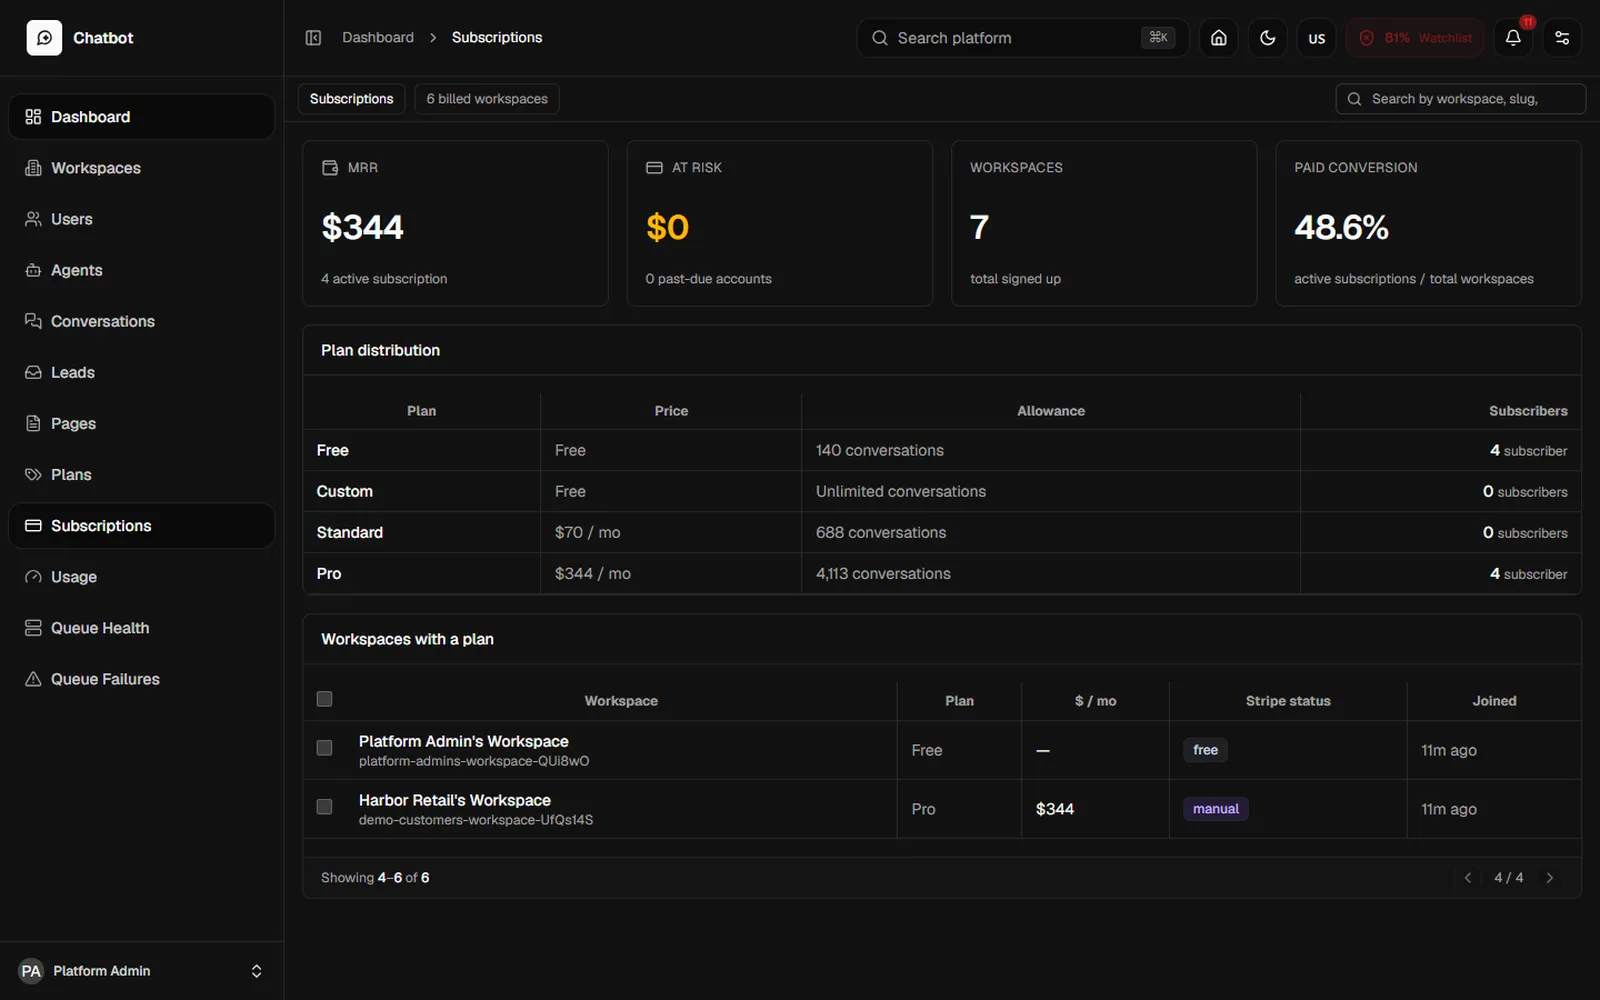Click the Usage gauge icon
The width and height of the screenshot is (1600, 1000).
pos(33,577)
